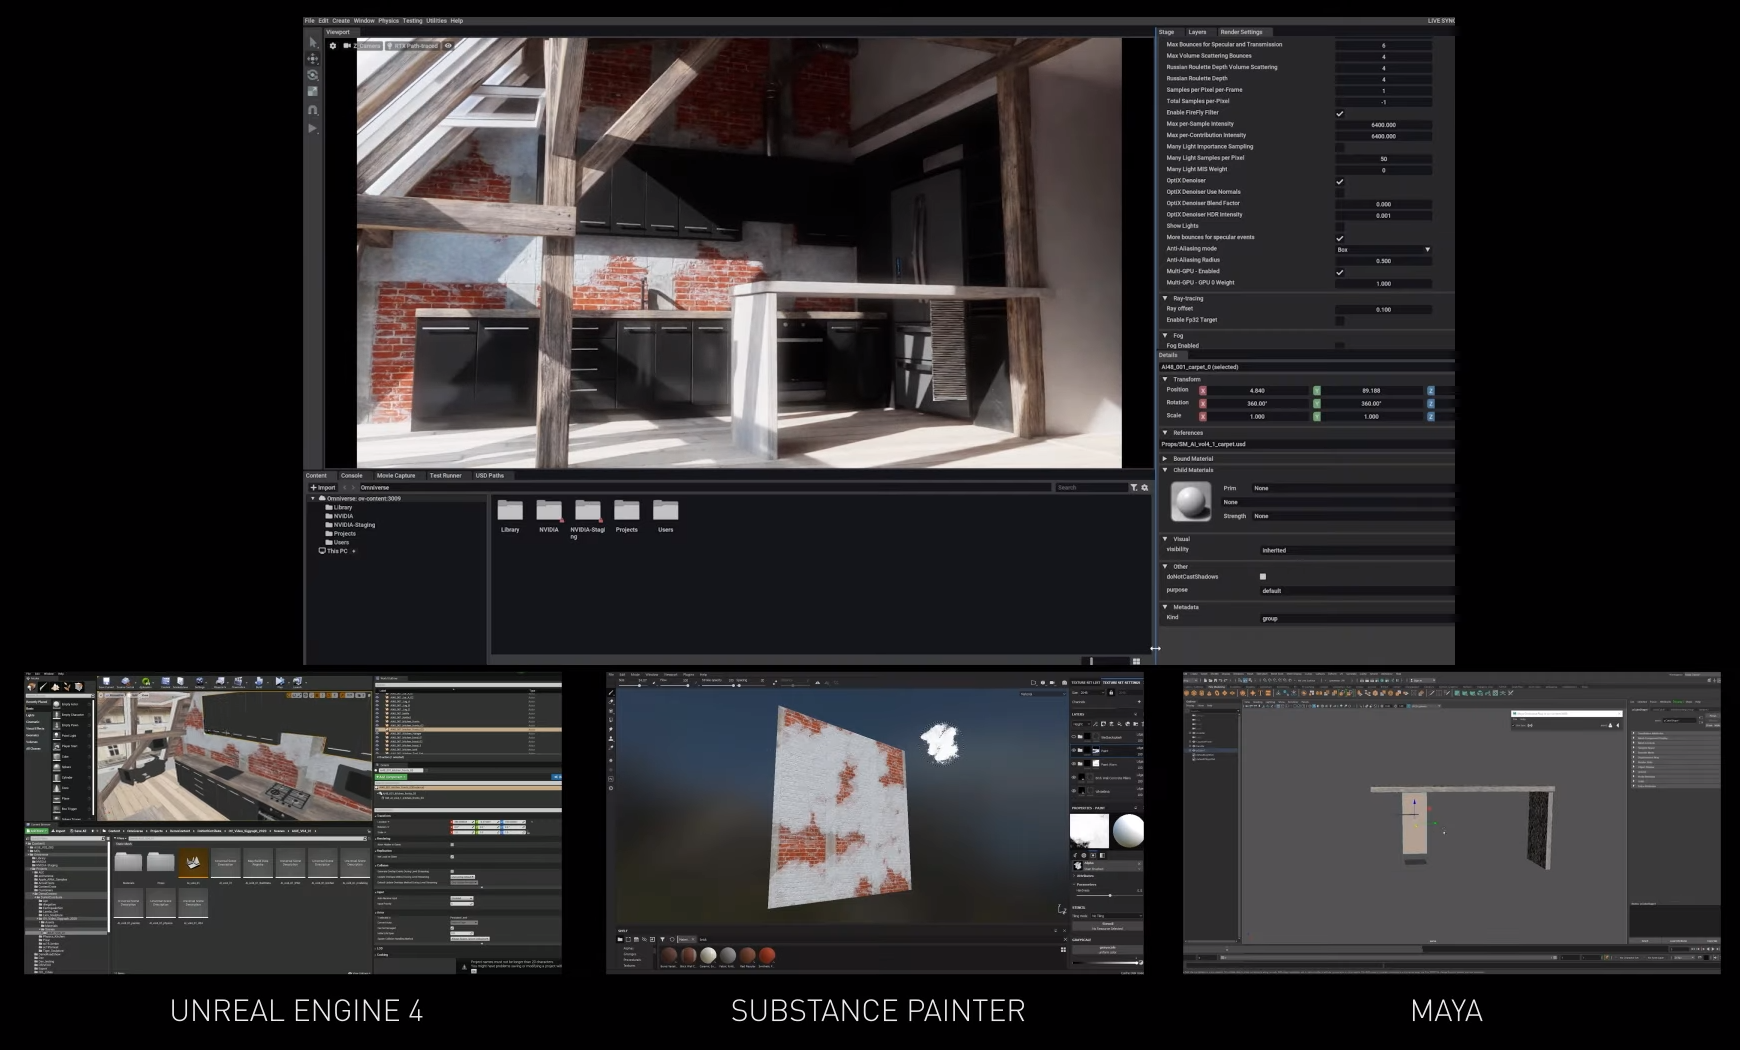This screenshot has width=1740, height=1050.
Task: Open the Projects folder thumbnail
Action: 627,511
